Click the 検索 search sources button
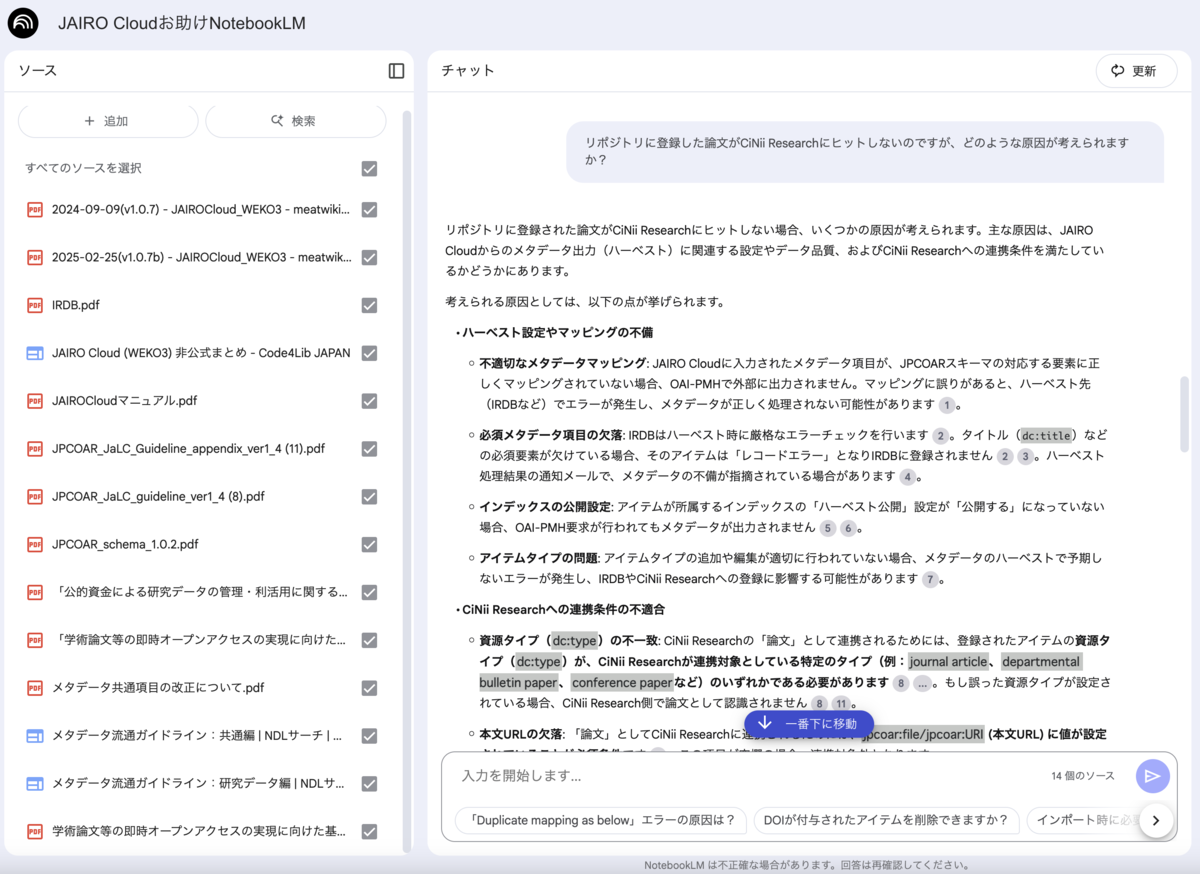1200x874 pixels. (296, 121)
